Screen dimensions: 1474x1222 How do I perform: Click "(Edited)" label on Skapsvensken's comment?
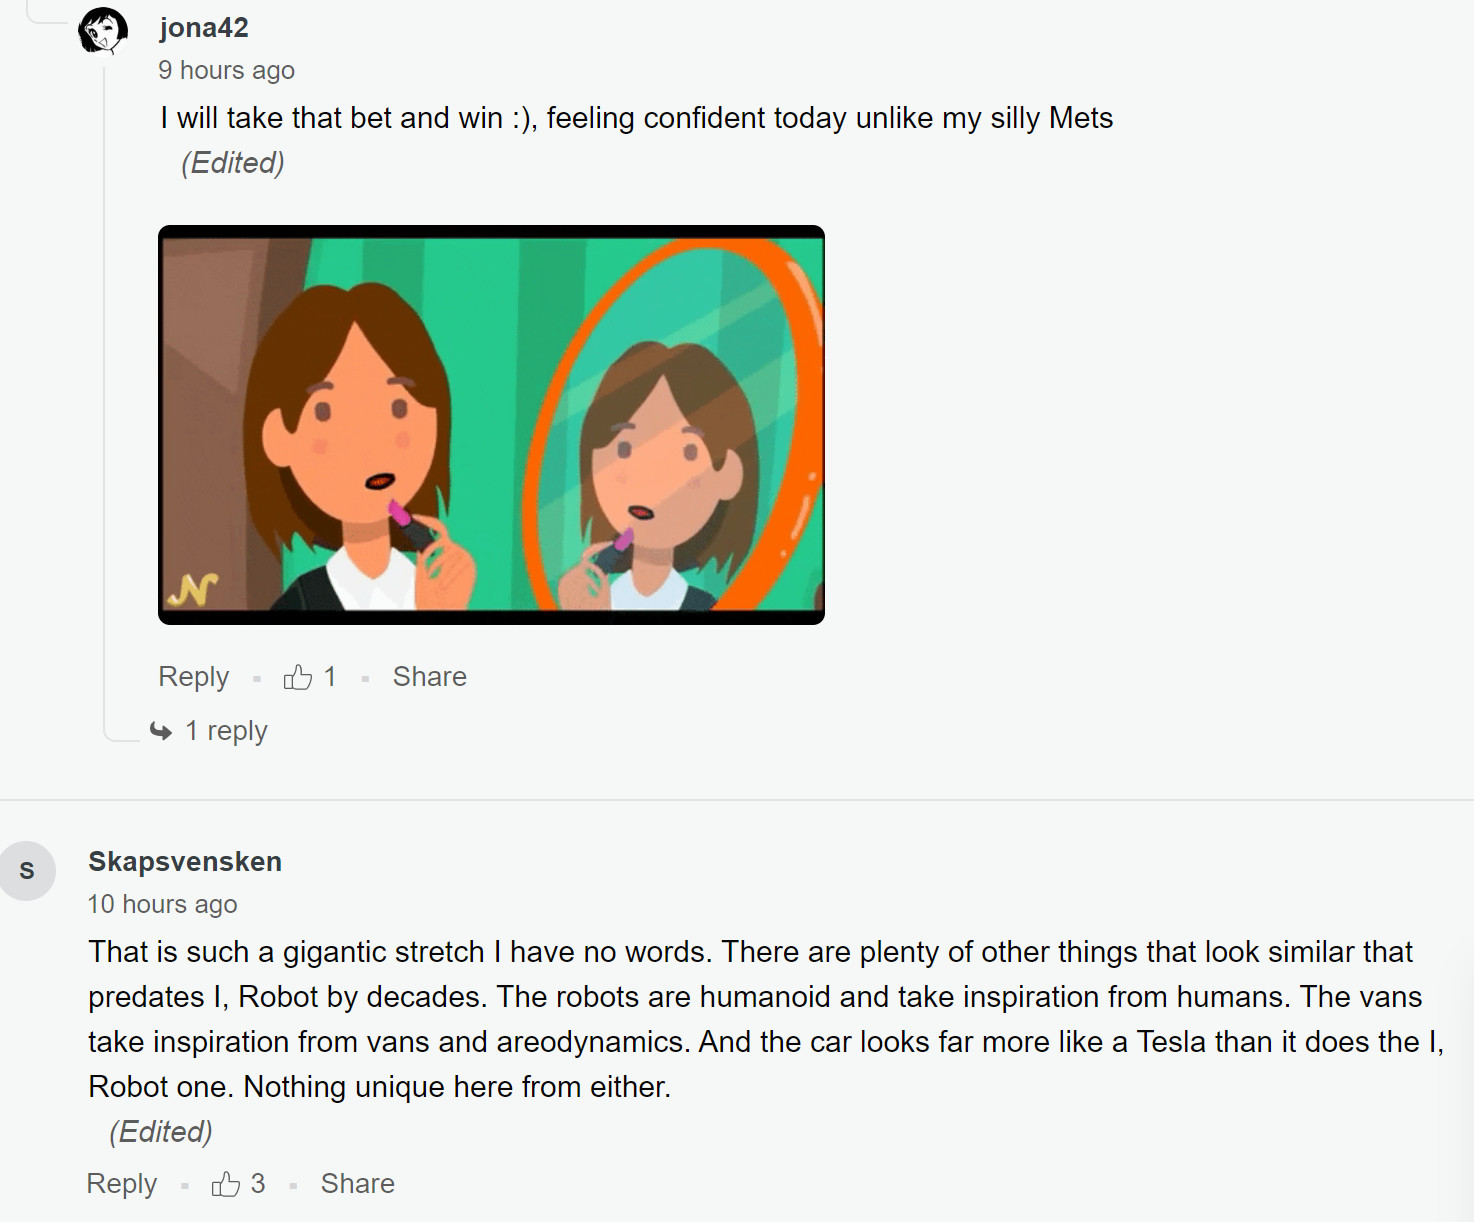point(160,1132)
